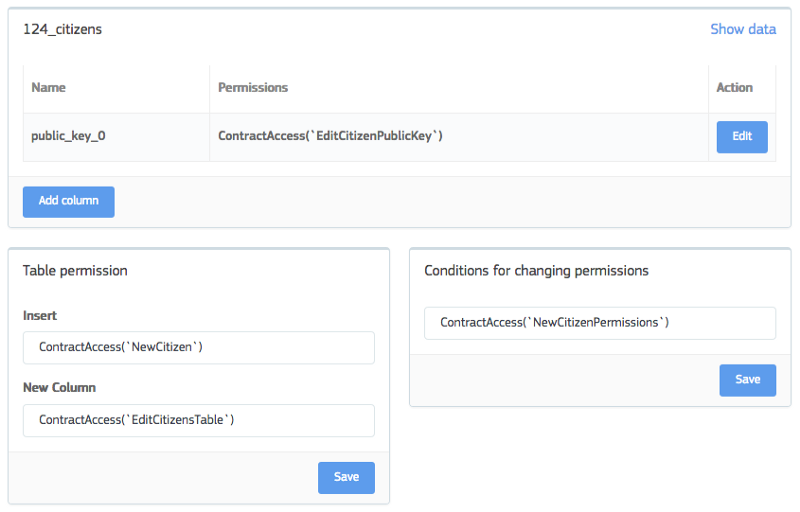
Task: Focus the NewCitizenPermissions conditions field
Action: click(x=600, y=323)
